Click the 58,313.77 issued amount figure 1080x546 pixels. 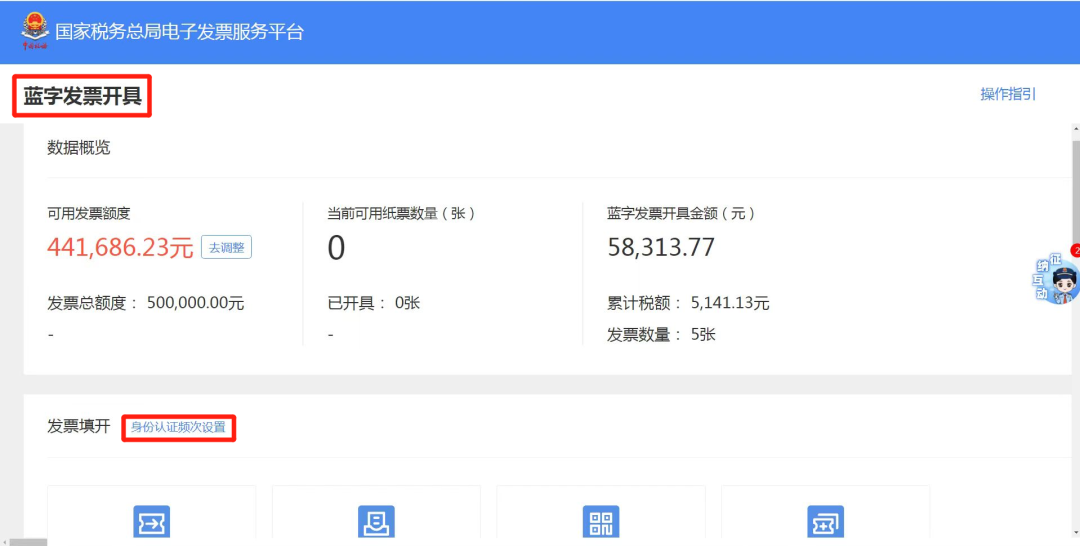661,247
